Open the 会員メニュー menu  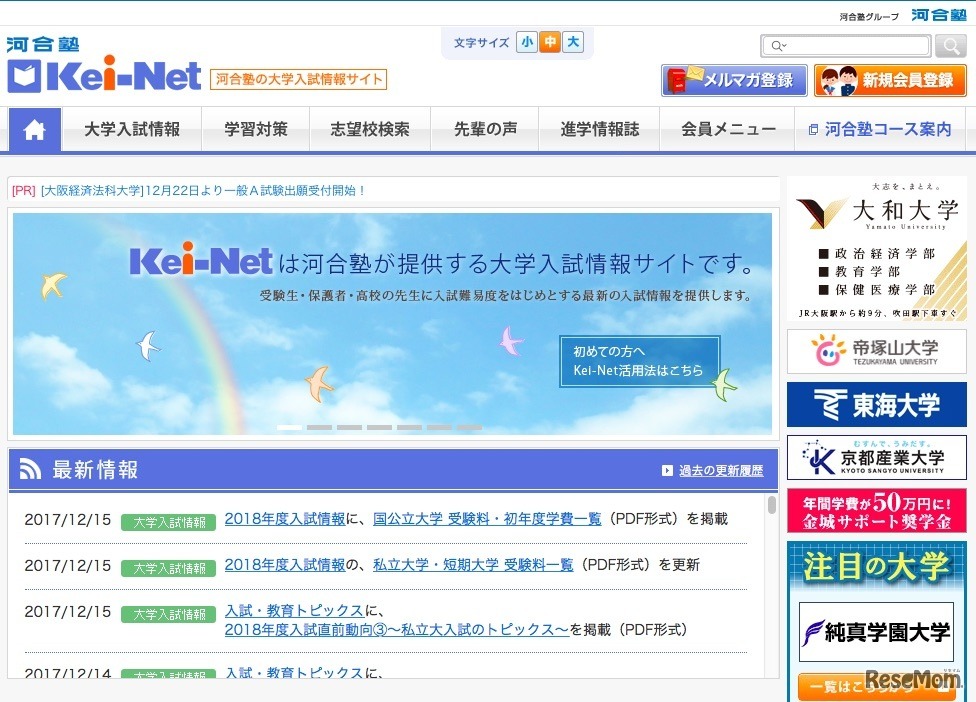[x=728, y=129]
